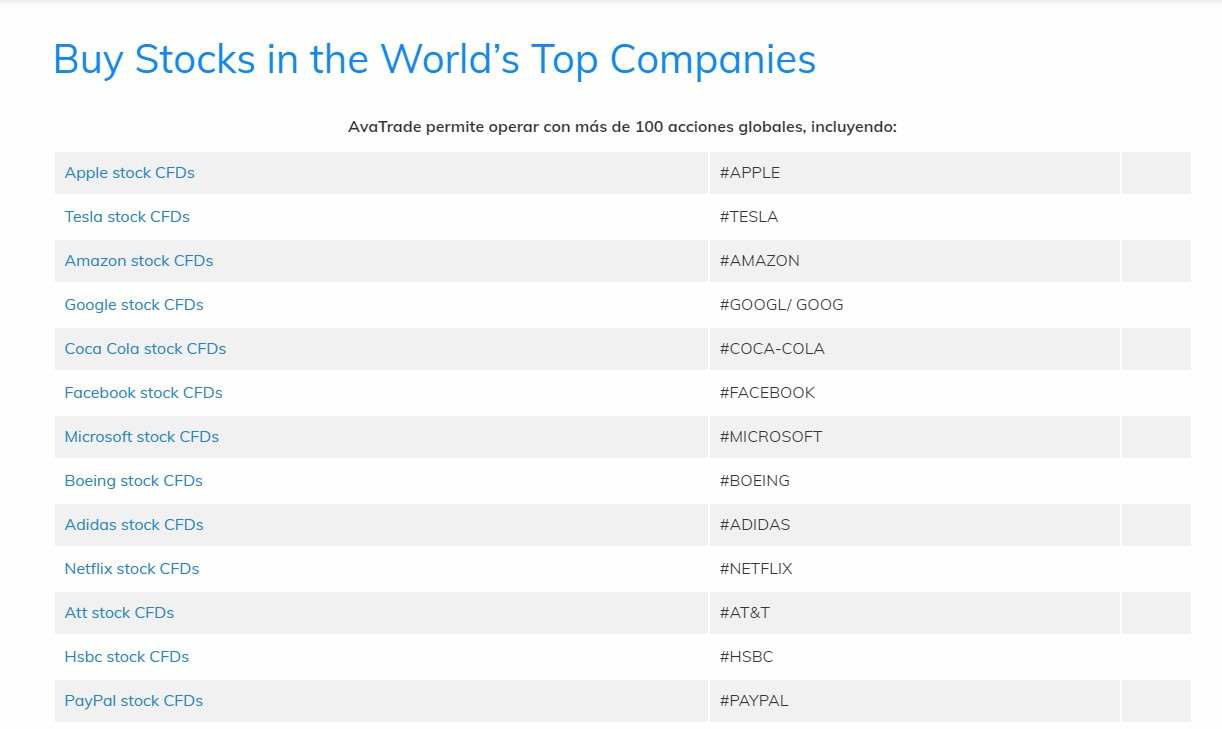Image resolution: width=1222 pixels, height=729 pixels.
Task: Open Google stock CFDs link
Action: point(134,305)
